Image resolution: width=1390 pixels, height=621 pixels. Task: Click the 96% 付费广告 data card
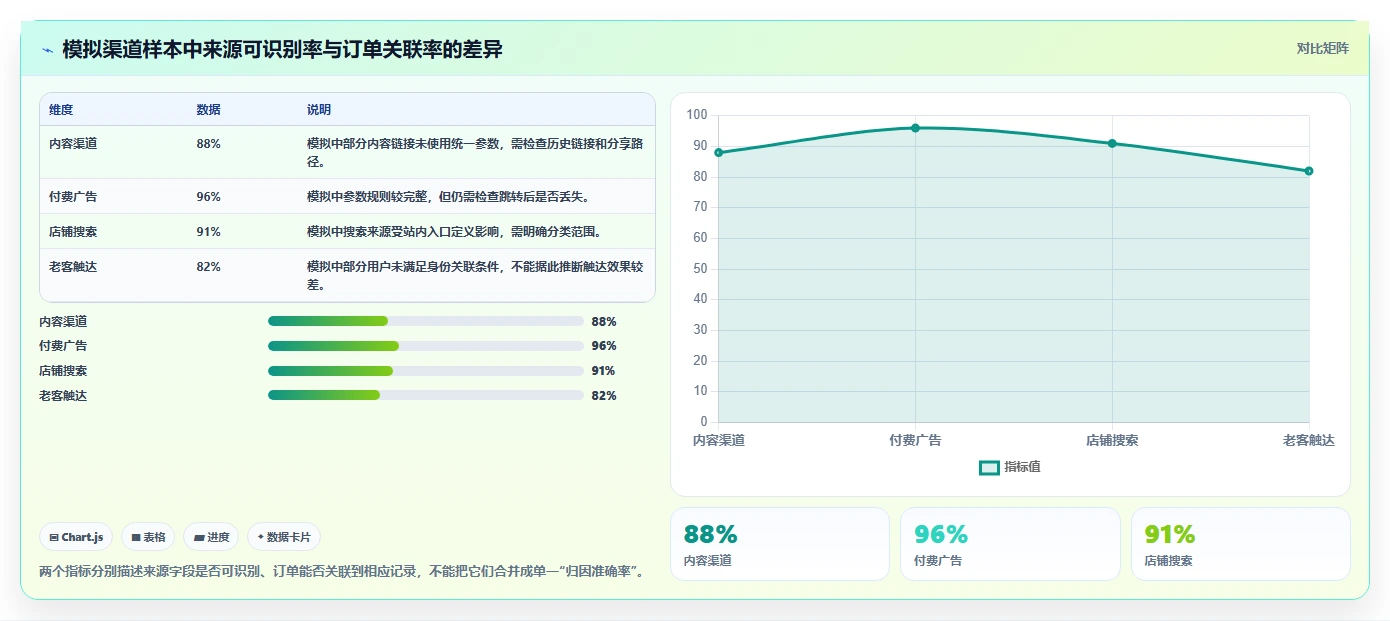pyautogui.click(x=1010, y=544)
